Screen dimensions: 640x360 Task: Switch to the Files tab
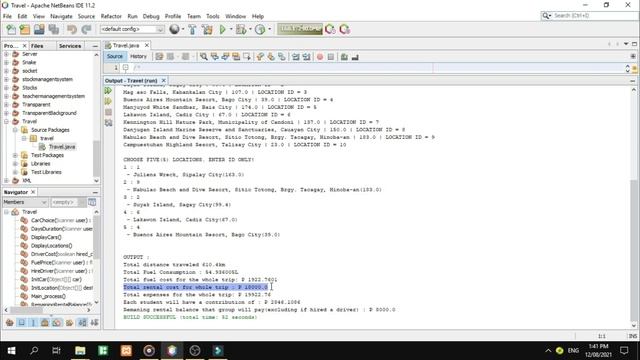click(x=37, y=46)
